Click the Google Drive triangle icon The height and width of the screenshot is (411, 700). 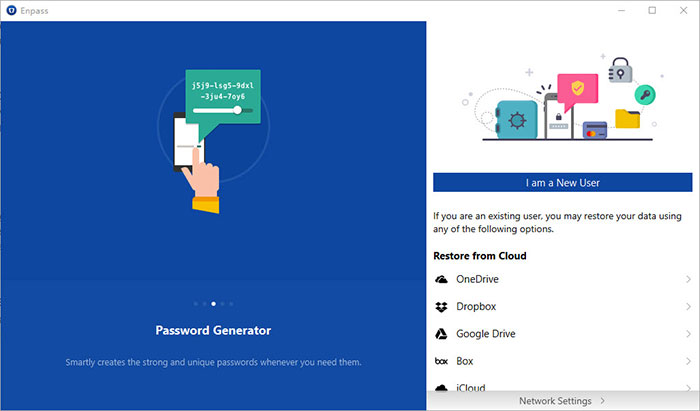click(442, 334)
